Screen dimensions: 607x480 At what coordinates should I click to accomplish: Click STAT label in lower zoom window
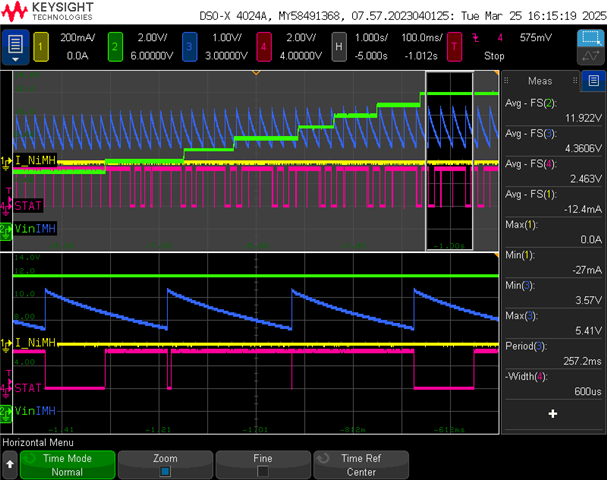tap(27, 388)
